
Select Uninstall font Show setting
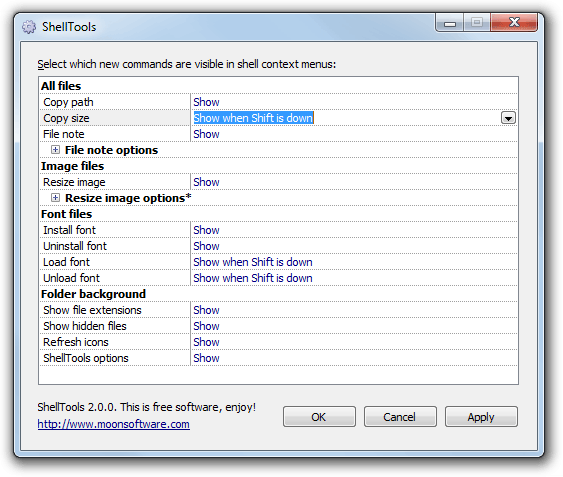(206, 246)
